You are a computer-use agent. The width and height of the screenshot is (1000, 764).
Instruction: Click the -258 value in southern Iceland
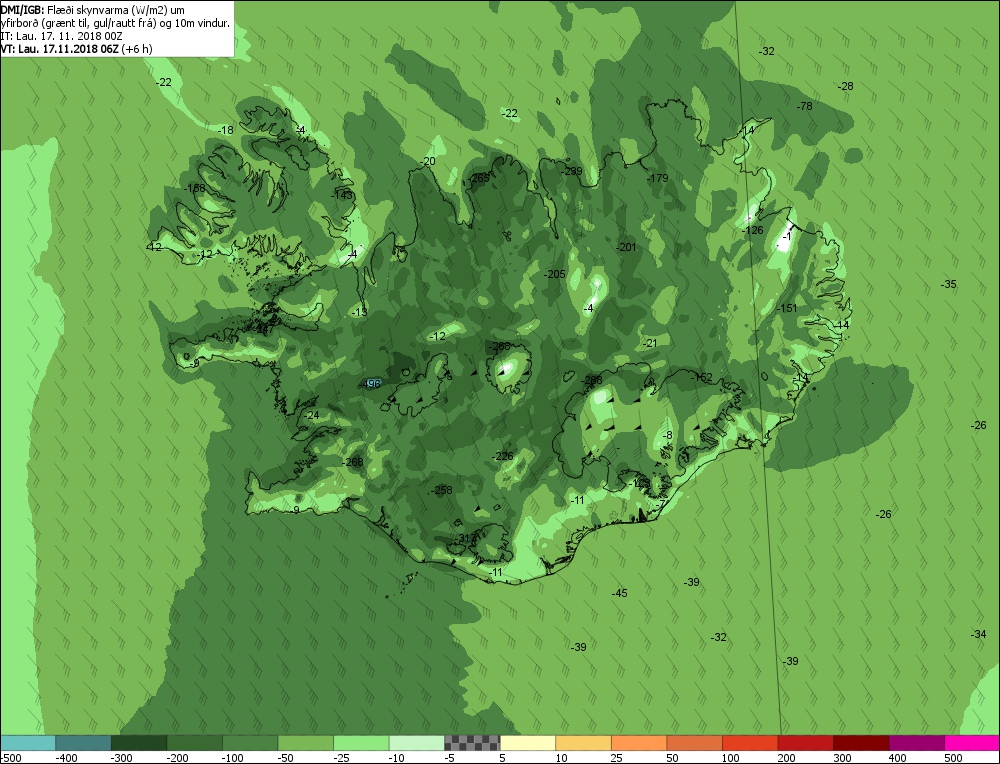click(x=442, y=490)
